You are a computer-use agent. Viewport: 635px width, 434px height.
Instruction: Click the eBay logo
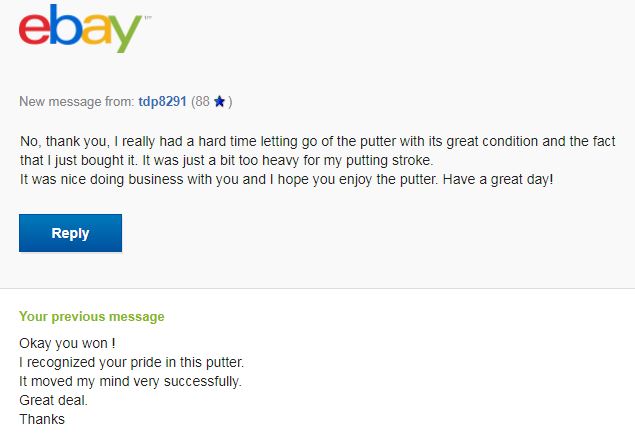(x=80, y=28)
